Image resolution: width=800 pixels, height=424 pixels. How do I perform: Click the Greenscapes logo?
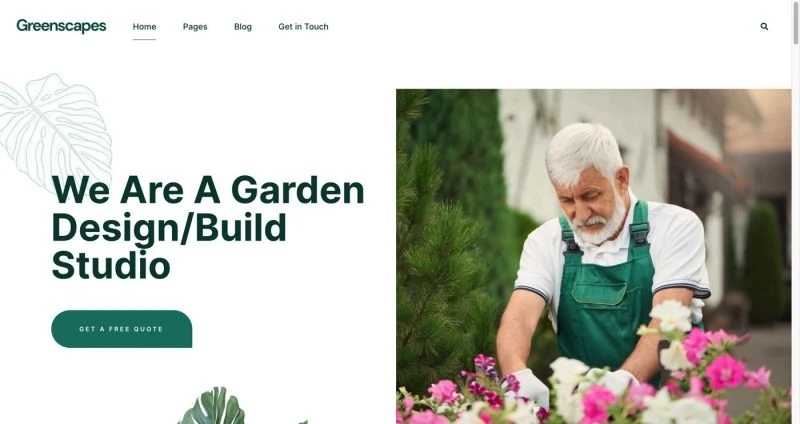tap(61, 26)
